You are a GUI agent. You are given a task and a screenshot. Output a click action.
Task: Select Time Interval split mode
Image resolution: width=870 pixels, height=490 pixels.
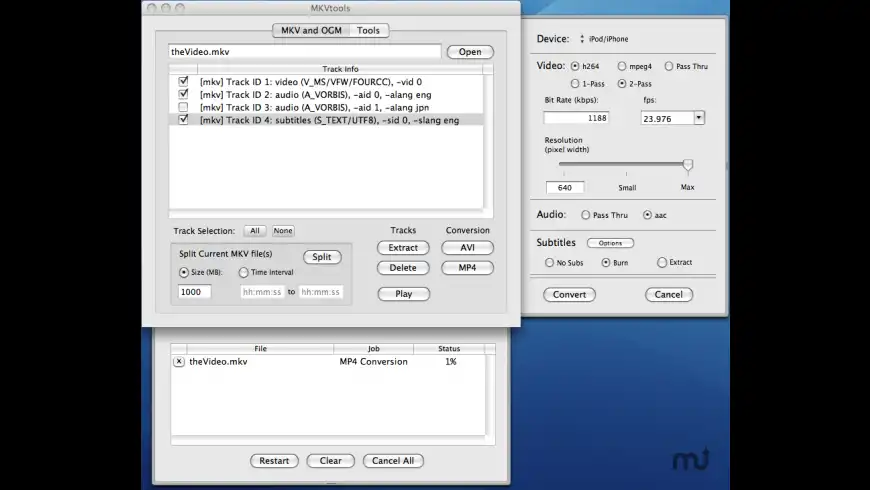[243, 272]
